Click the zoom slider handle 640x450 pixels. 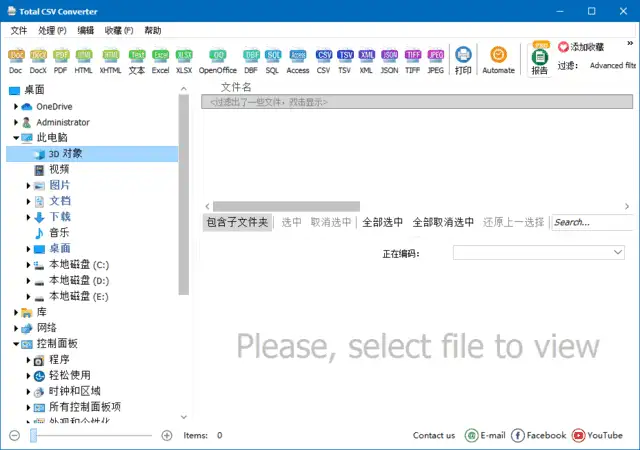pyautogui.click(x=34, y=435)
